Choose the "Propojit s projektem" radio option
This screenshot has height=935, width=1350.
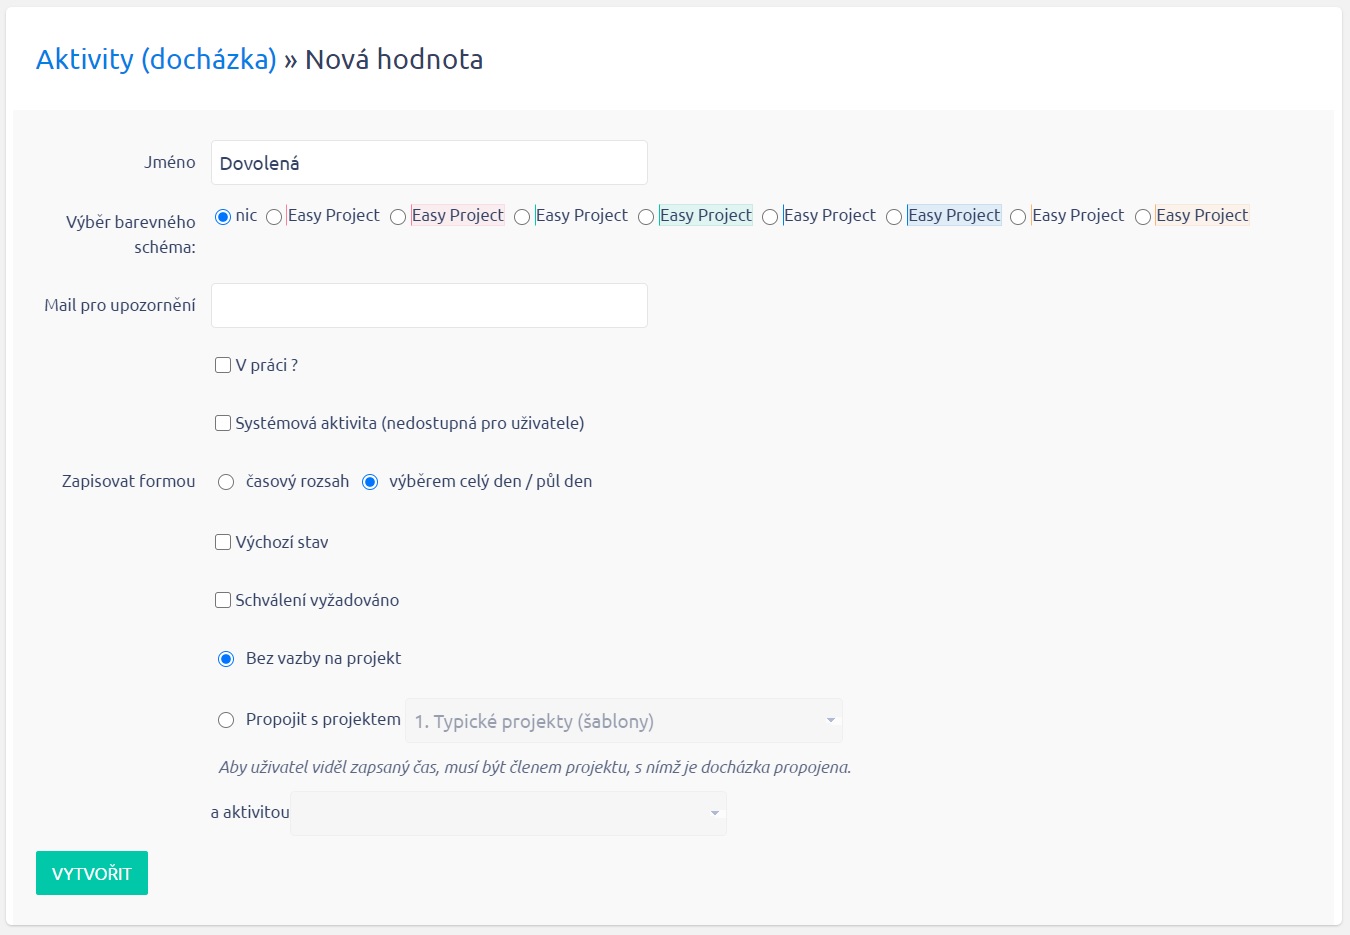point(226,720)
